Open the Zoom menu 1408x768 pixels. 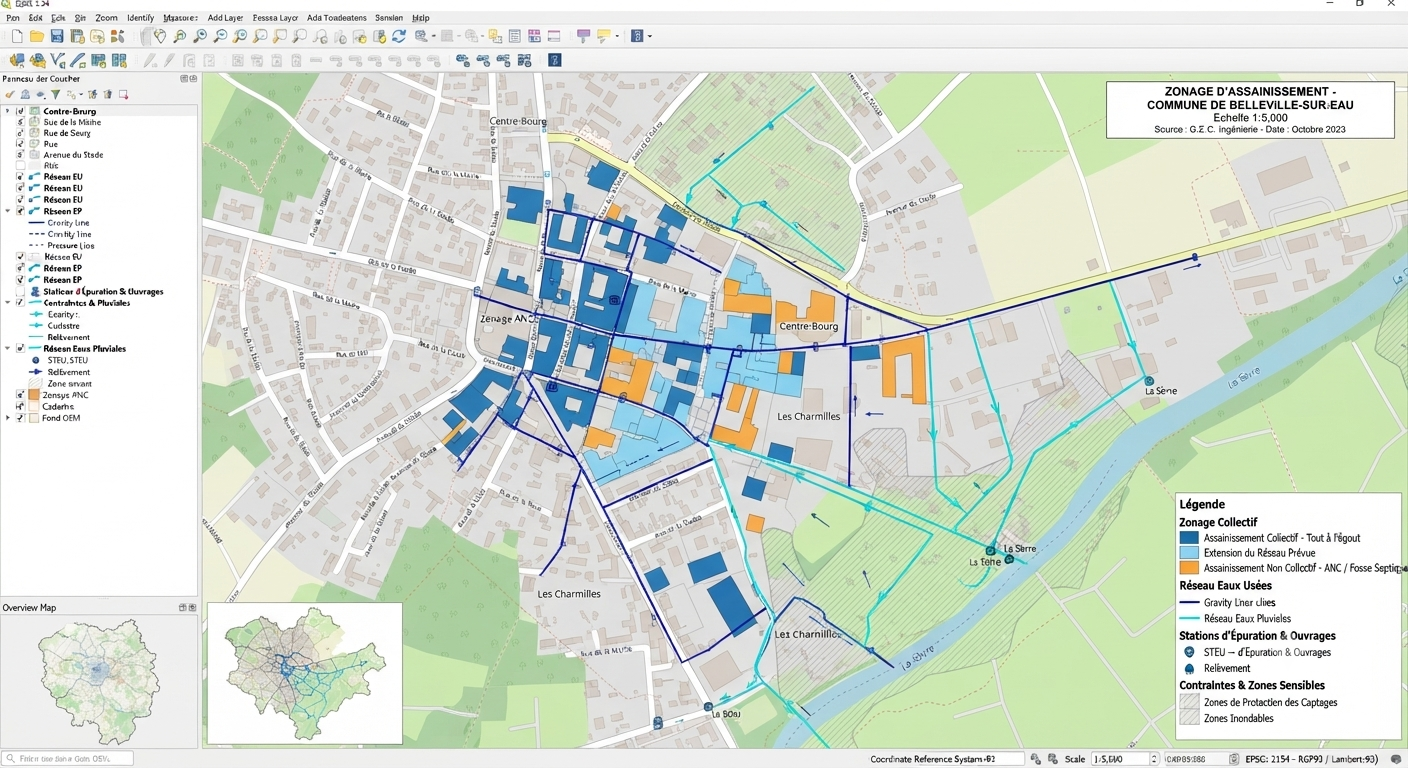106,18
